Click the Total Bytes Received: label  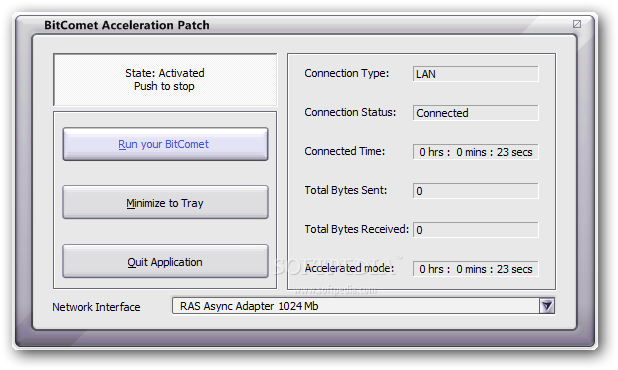click(x=357, y=229)
